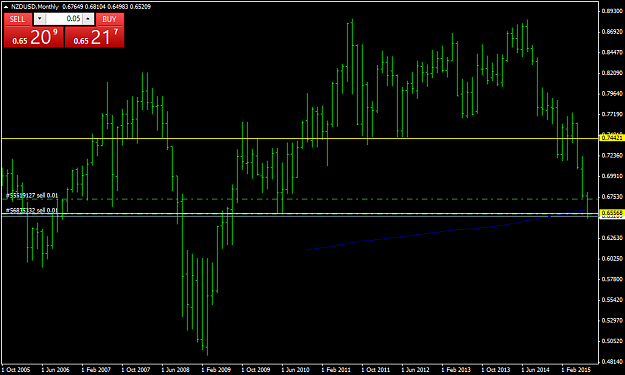This screenshot has width=625, height=375.
Task: Click the 1 Oct 2013 date label
Action: pyautogui.click(x=495, y=370)
